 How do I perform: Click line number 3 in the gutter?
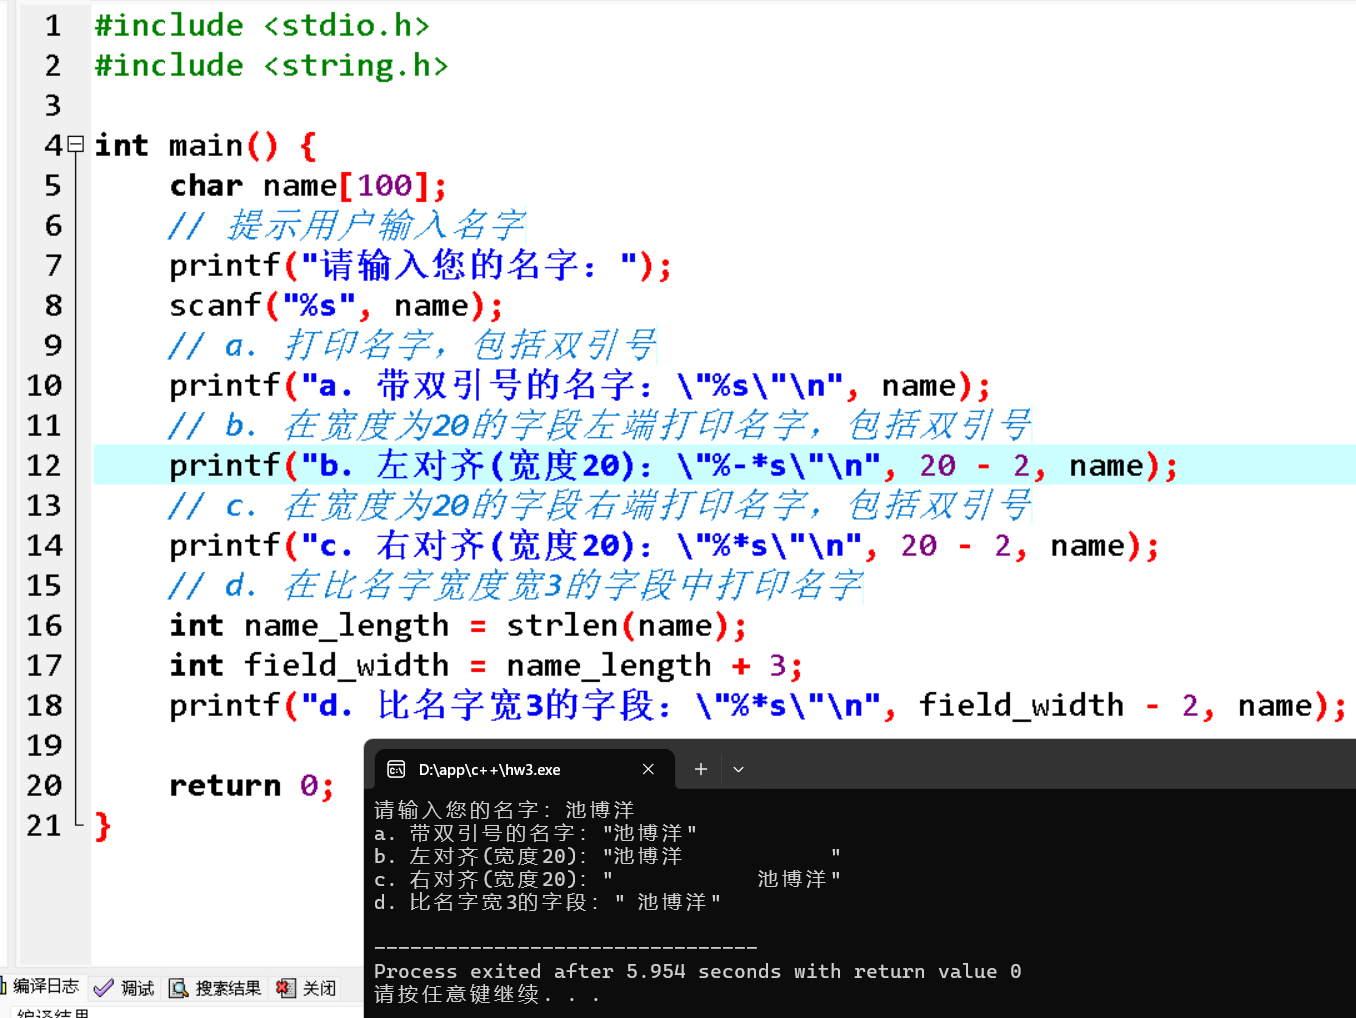tap(53, 105)
